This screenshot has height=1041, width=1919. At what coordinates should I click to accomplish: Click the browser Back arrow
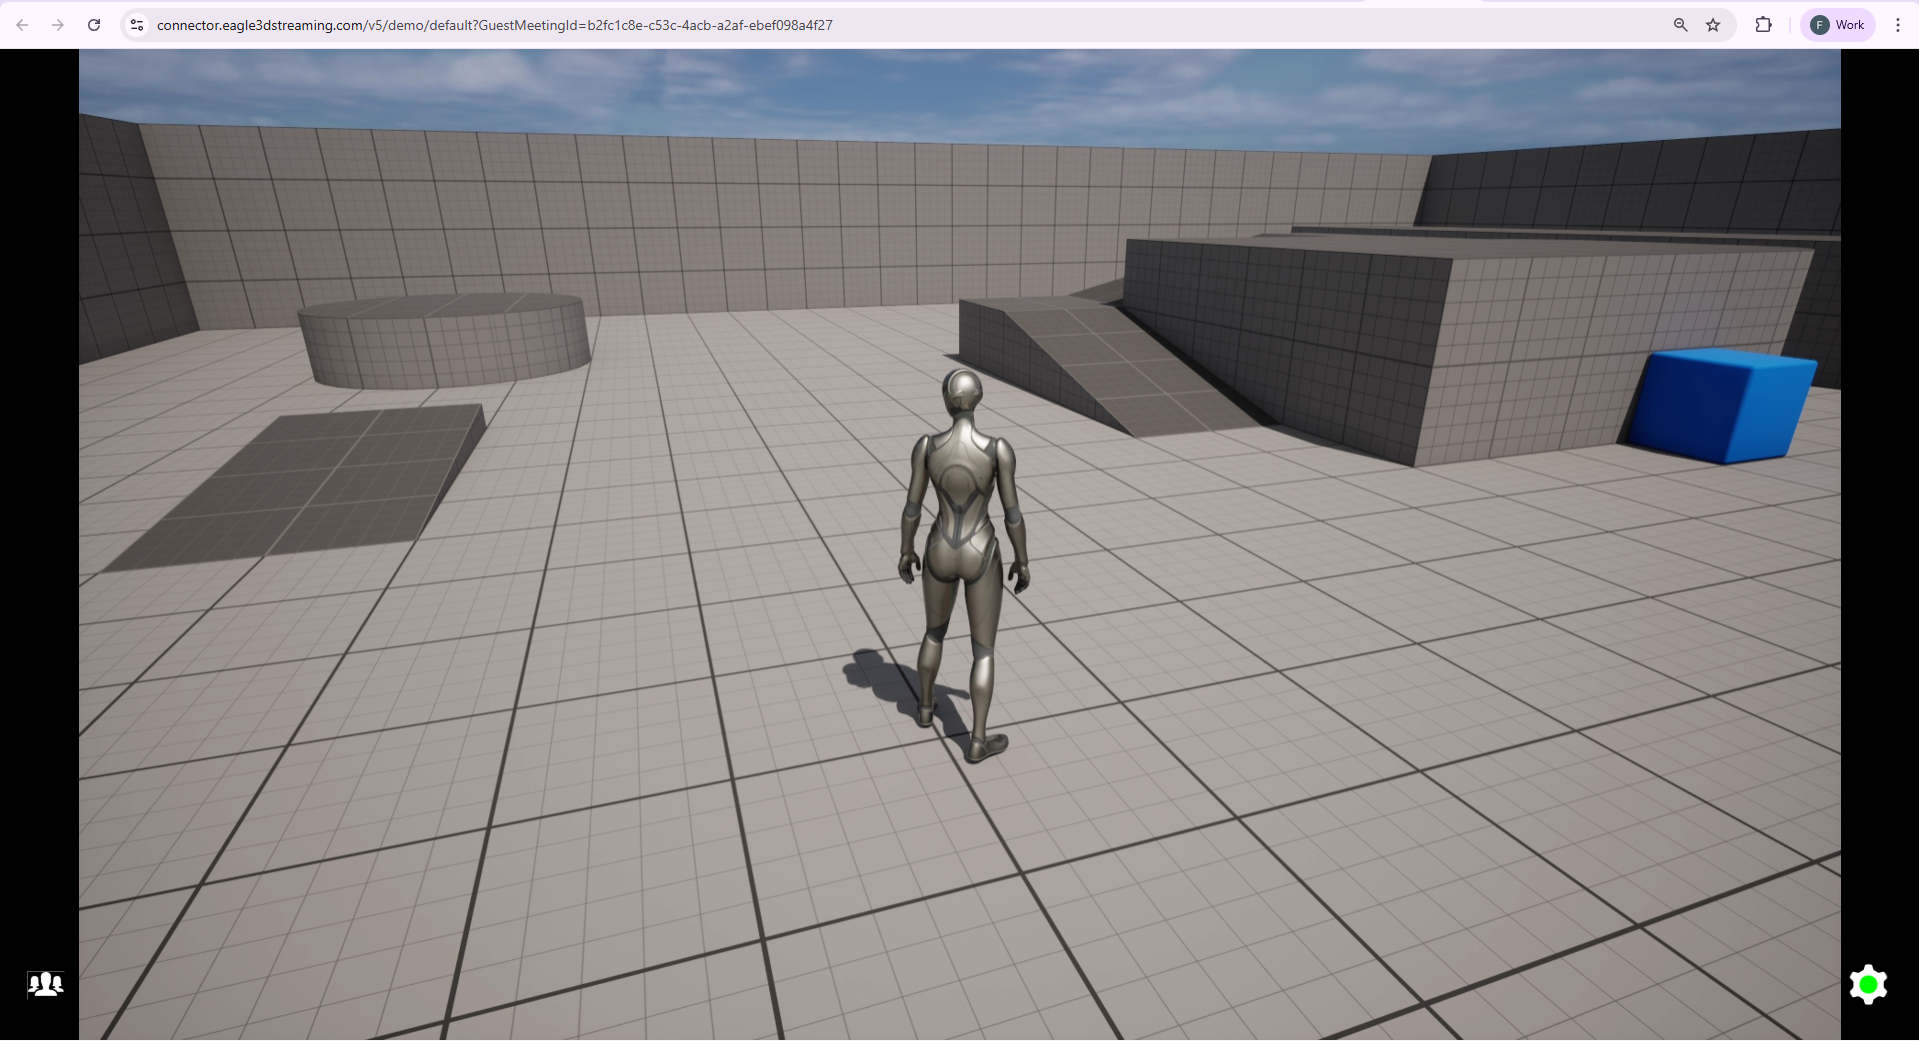click(22, 25)
